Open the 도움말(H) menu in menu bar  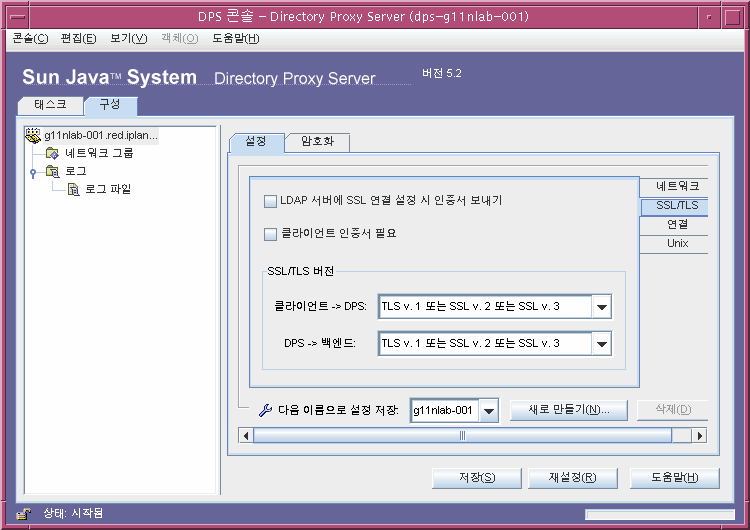pos(236,39)
